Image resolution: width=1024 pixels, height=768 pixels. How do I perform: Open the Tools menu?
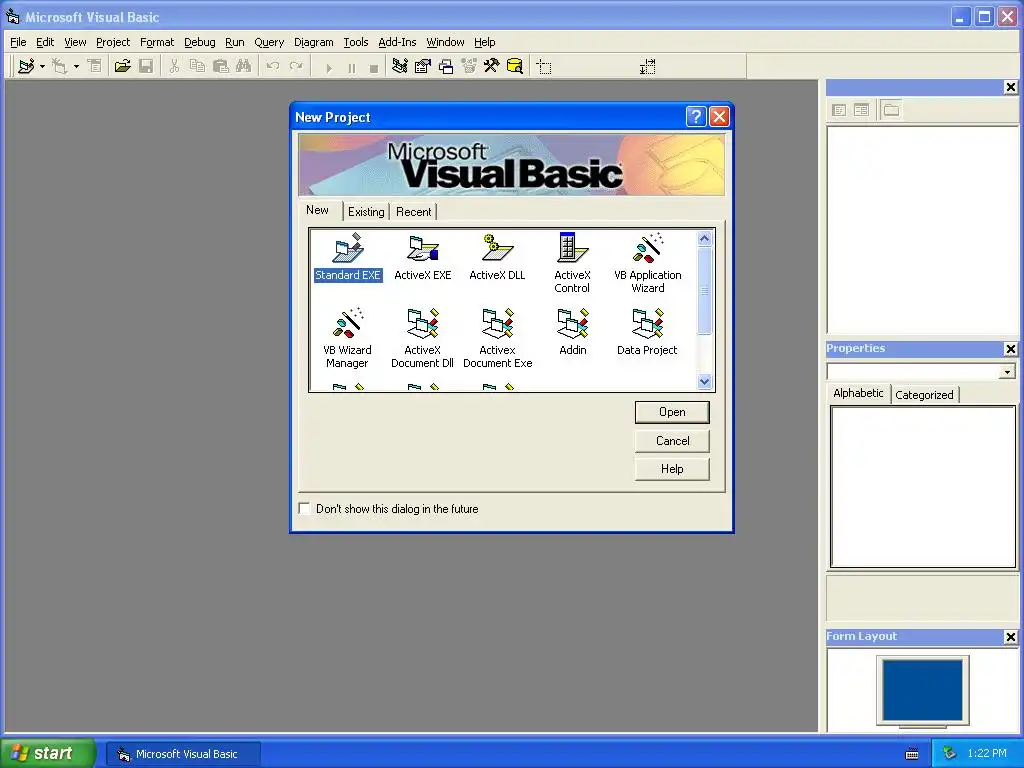click(356, 42)
